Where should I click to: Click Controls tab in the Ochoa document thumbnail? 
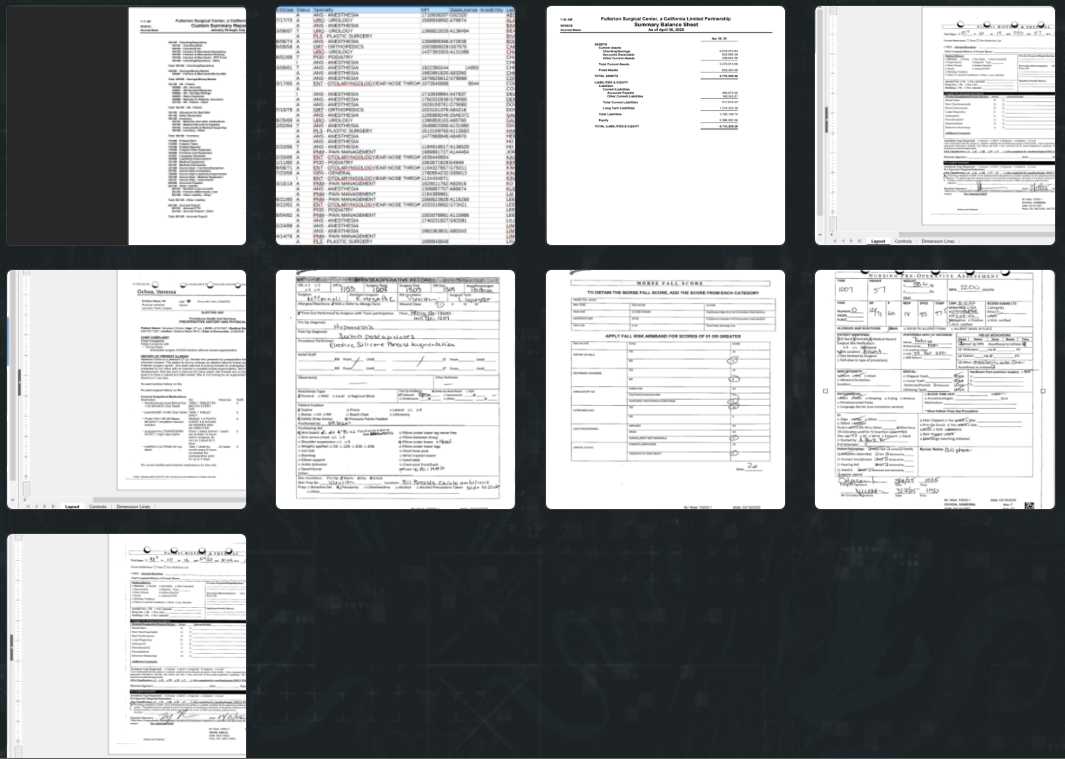click(98, 506)
